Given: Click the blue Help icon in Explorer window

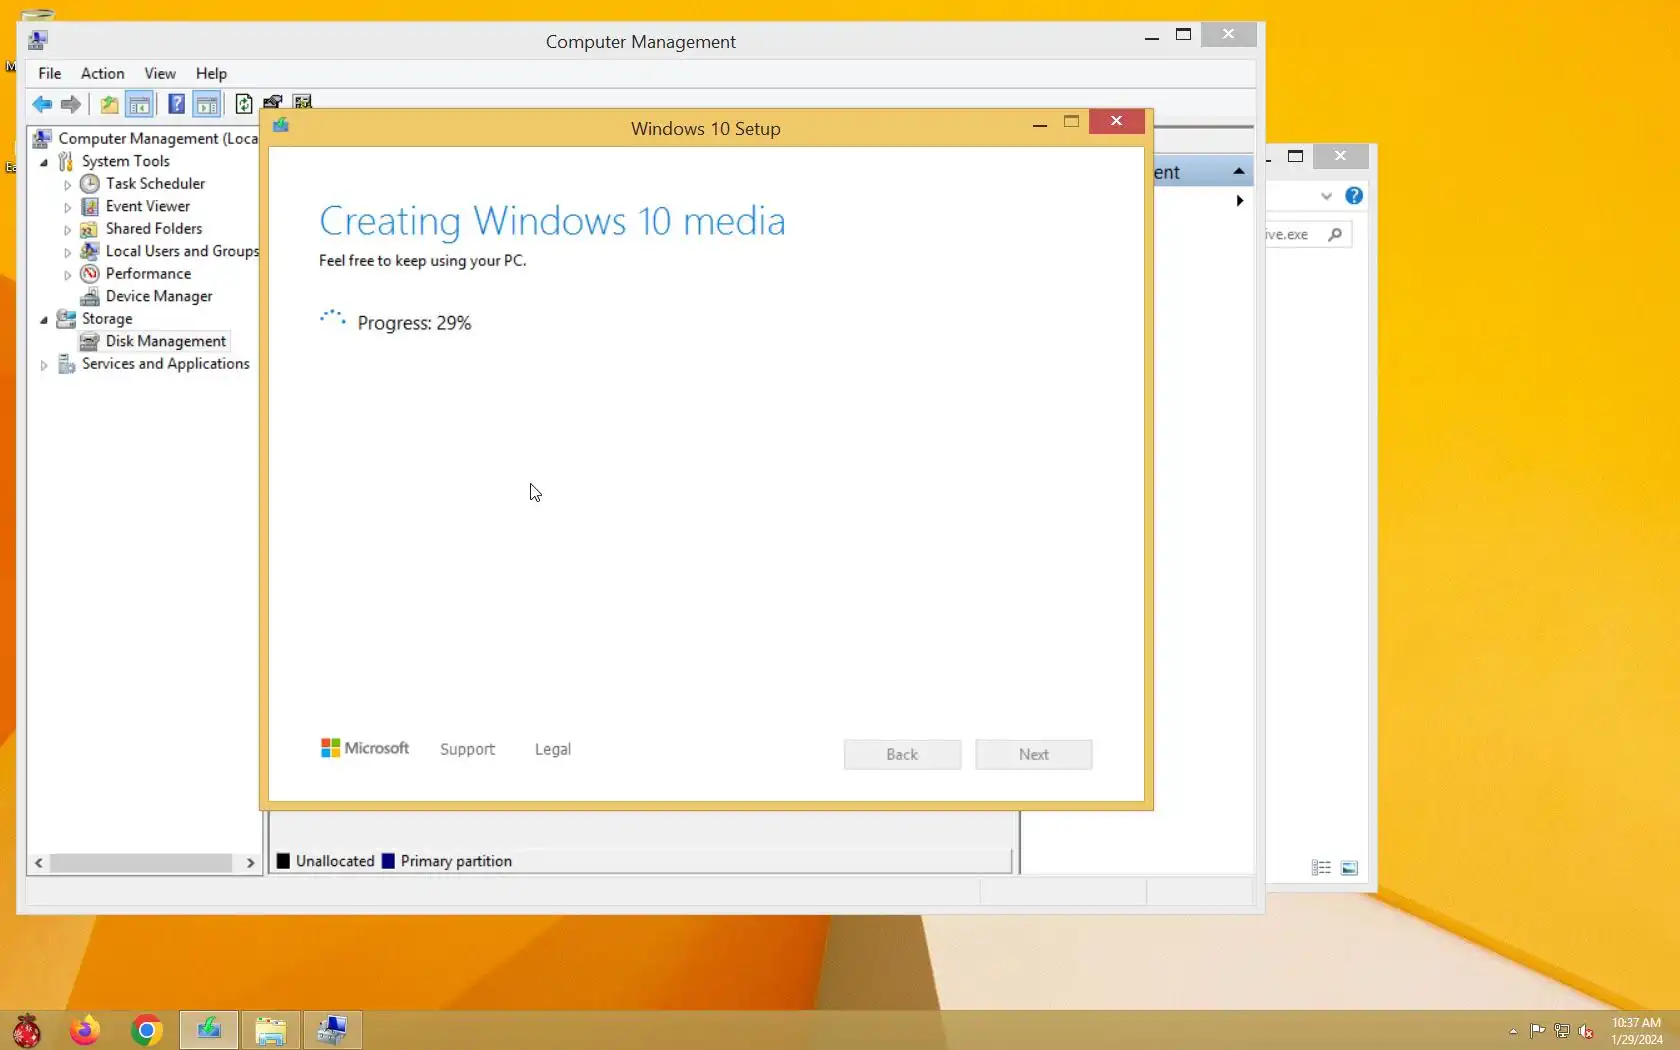Looking at the screenshot, I should pyautogui.click(x=1354, y=196).
